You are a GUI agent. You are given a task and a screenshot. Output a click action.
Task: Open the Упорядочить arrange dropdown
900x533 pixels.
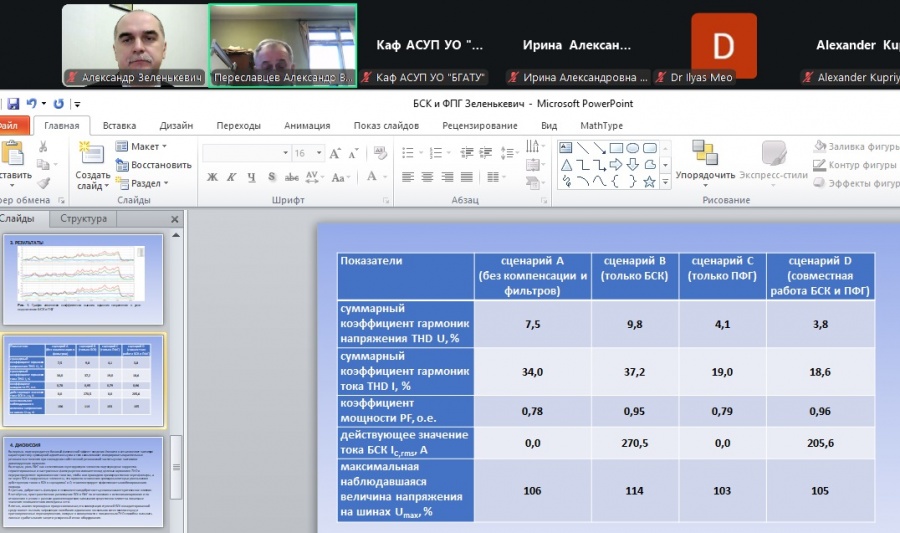click(x=705, y=175)
